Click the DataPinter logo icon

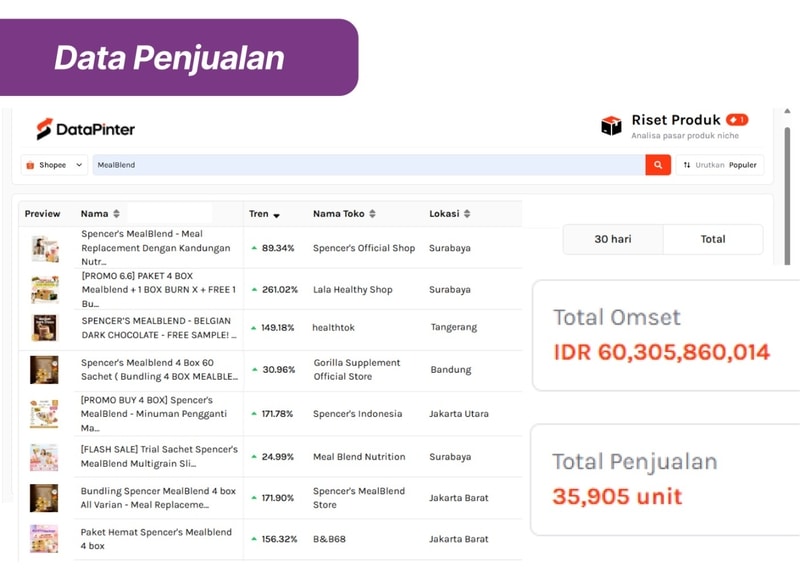coord(44,129)
